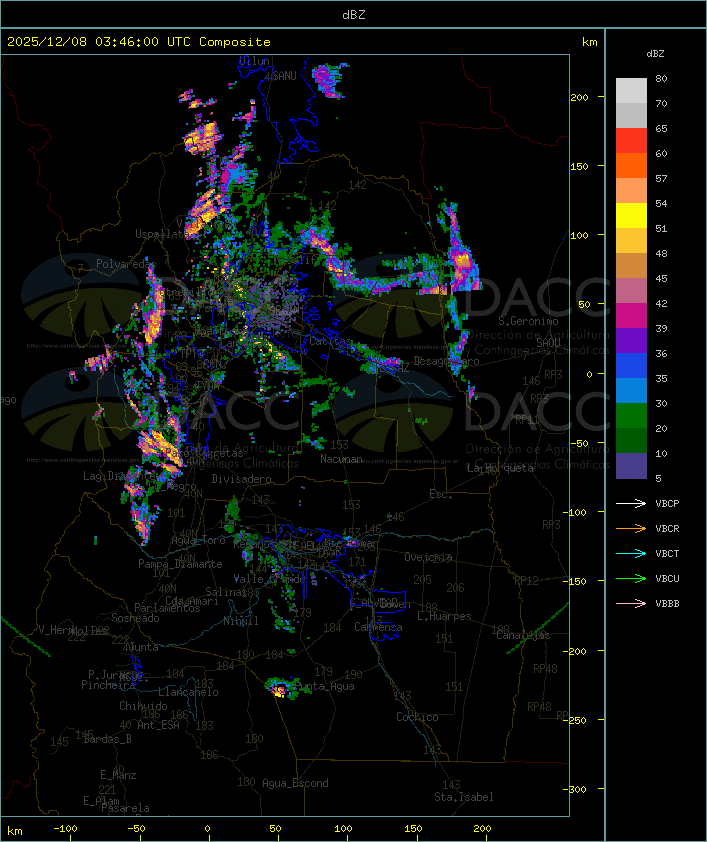The width and height of the screenshot is (707, 842).
Task: Click the orange VBCR arrow icon
Action: 631,528
